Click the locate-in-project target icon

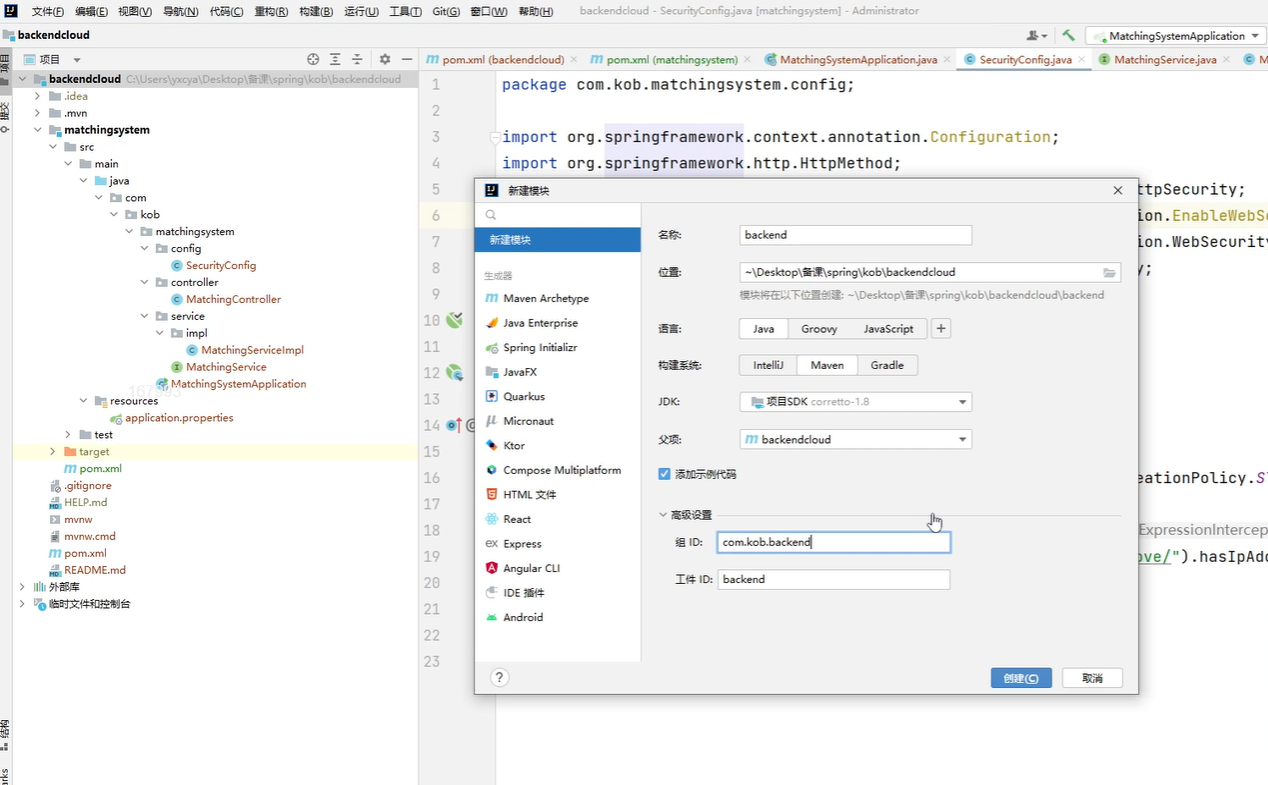tap(313, 60)
